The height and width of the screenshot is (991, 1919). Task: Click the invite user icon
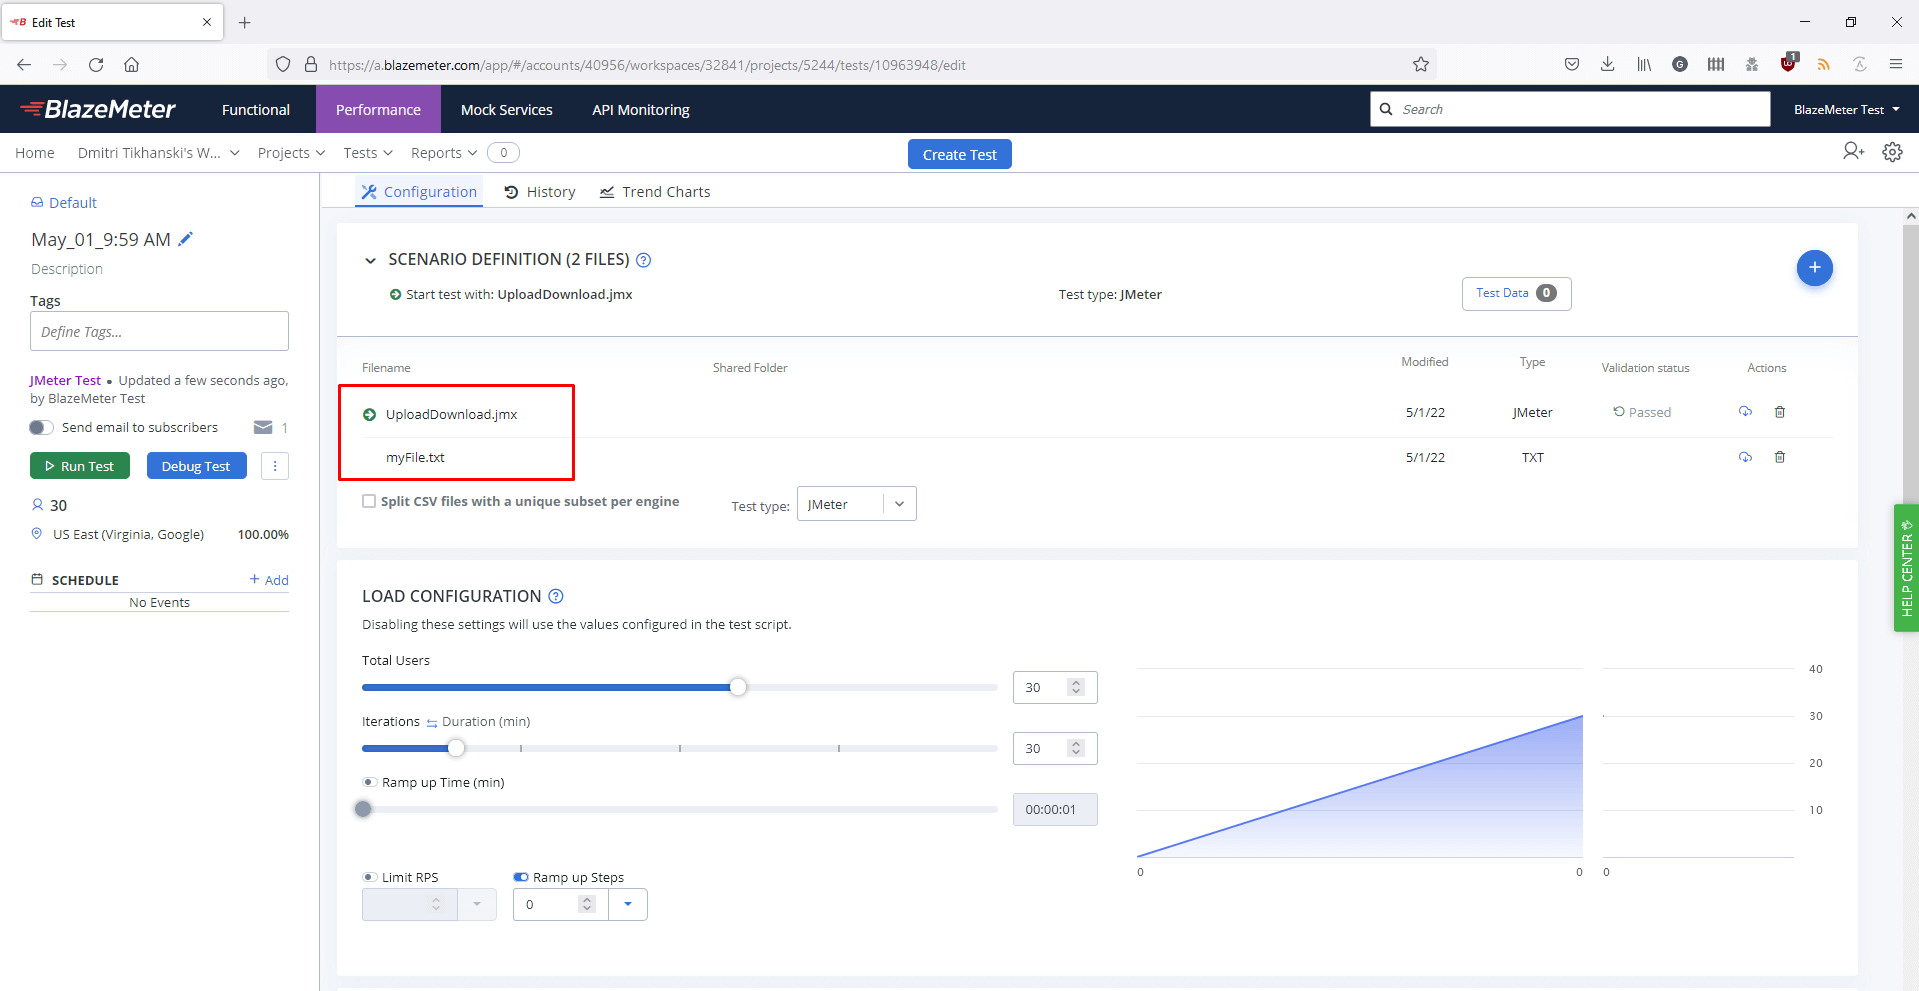coord(1853,151)
